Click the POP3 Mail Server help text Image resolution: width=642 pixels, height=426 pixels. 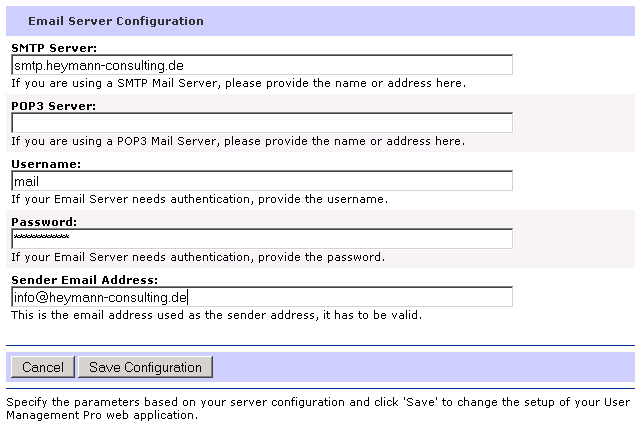[x=238, y=141]
